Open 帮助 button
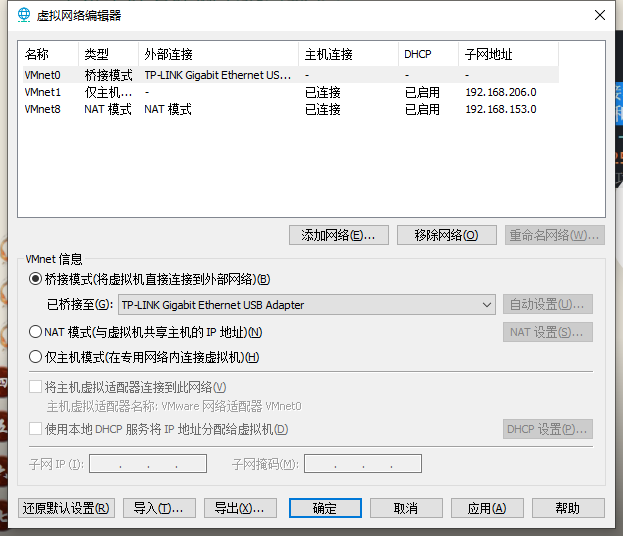Viewport: 623px width, 536px height. (x=568, y=508)
